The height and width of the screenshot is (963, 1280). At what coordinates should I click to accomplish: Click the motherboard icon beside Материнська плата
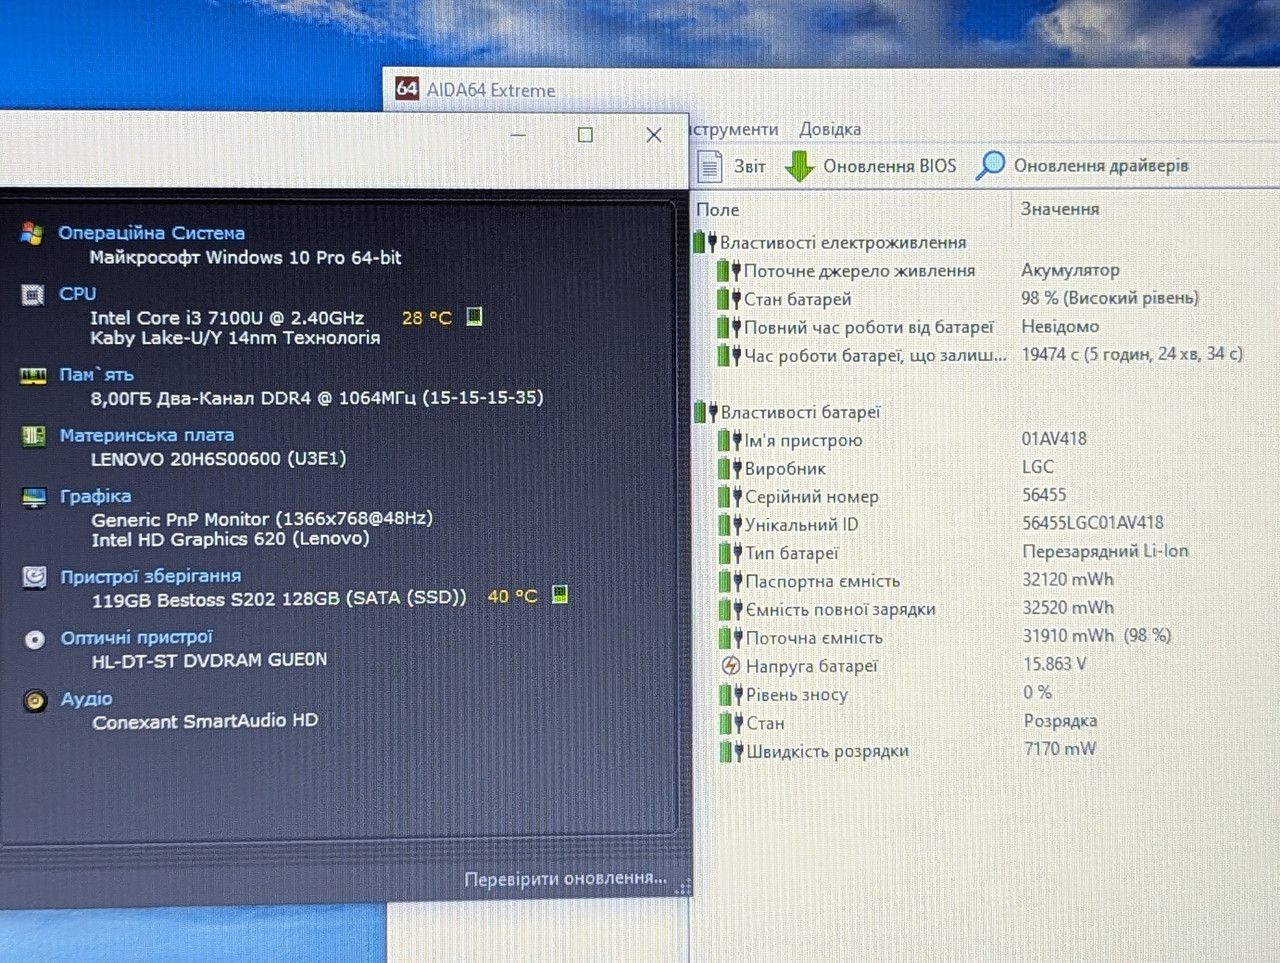33,436
